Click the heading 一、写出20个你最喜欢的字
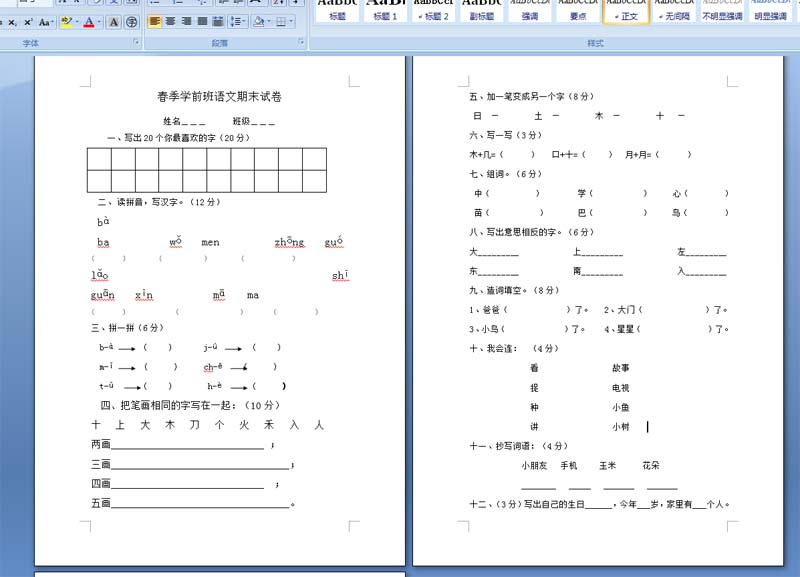The height and width of the screenshot is (577, 800). (178, 138)
